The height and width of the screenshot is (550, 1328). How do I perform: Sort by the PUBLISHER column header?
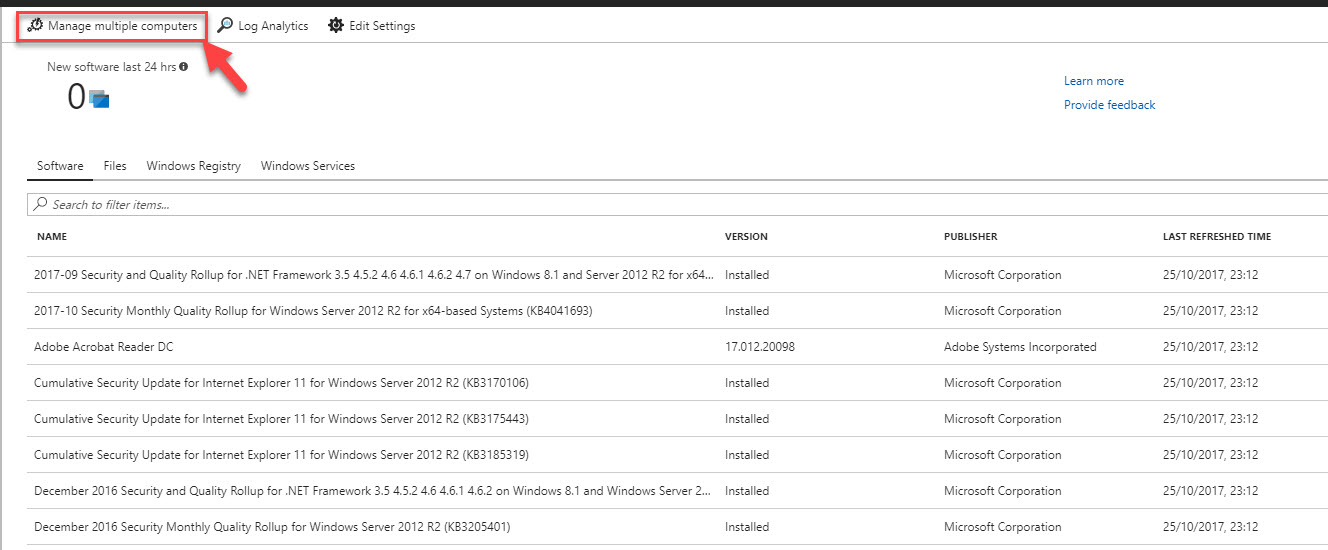pos(971,237)
